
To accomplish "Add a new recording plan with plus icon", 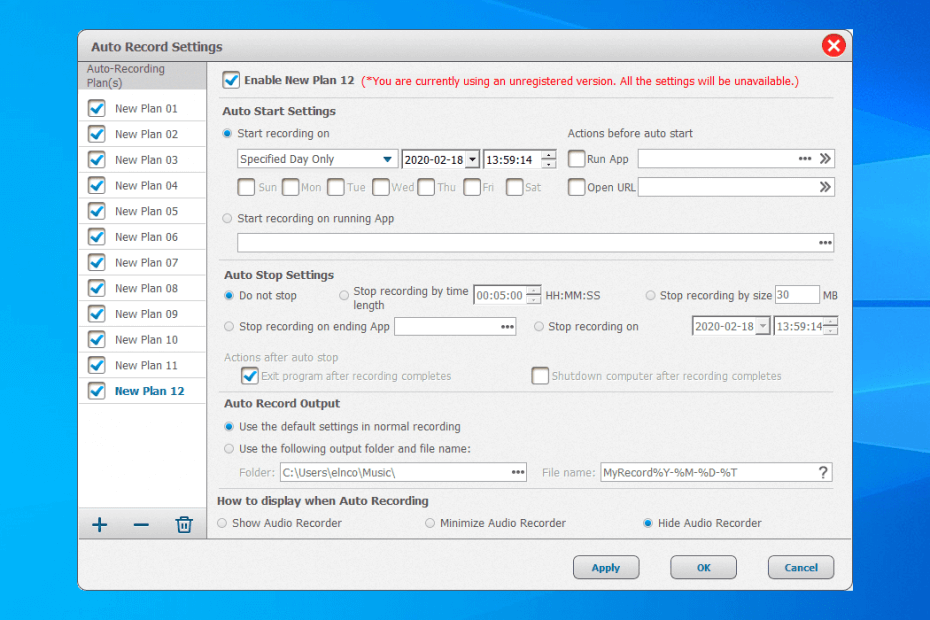I will (x=100, y=524).
